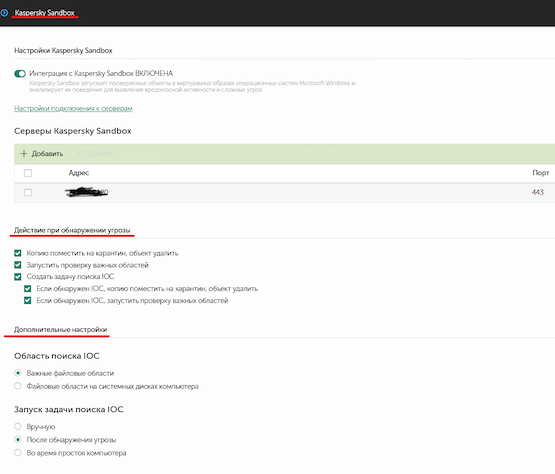Toggle the Kaspersky Sandbox integration switch off

coord(20,74)
